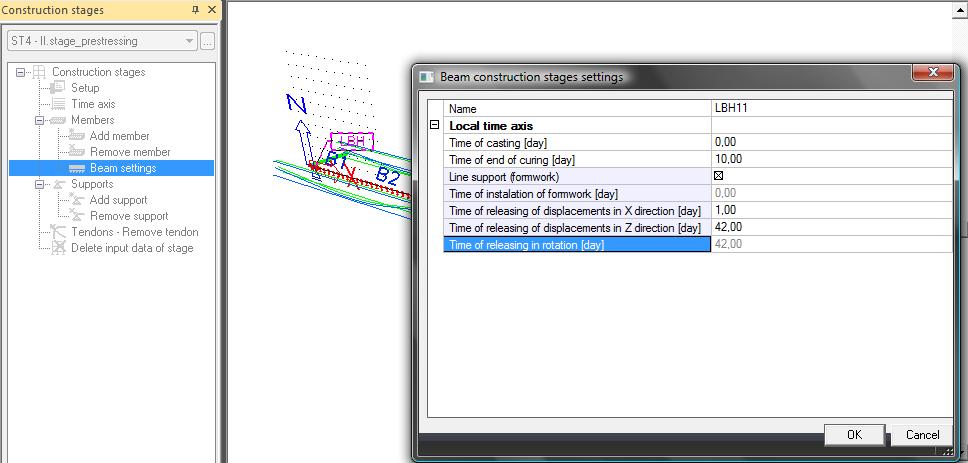
Task: Select the Add member icon
Action: coord(77,136)
